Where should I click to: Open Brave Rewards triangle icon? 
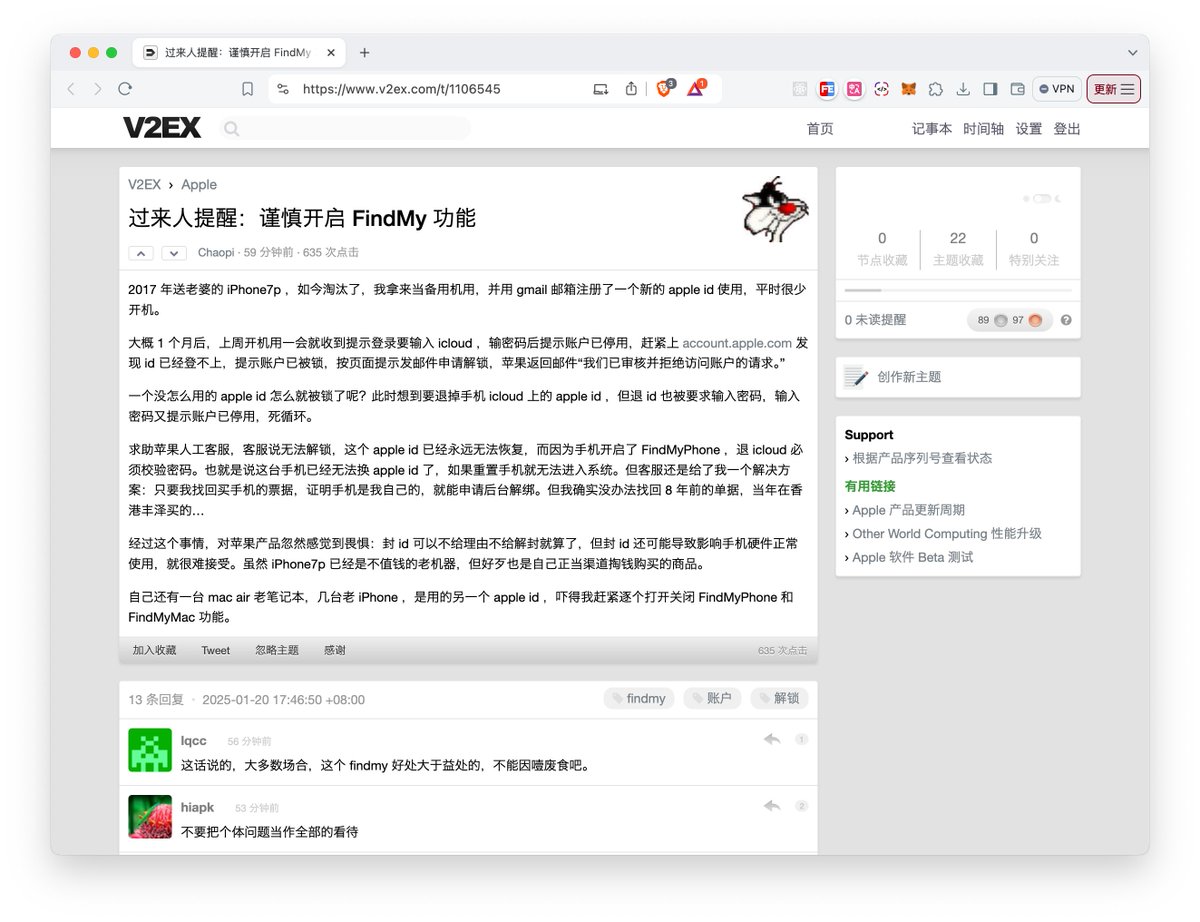(696, 88)
